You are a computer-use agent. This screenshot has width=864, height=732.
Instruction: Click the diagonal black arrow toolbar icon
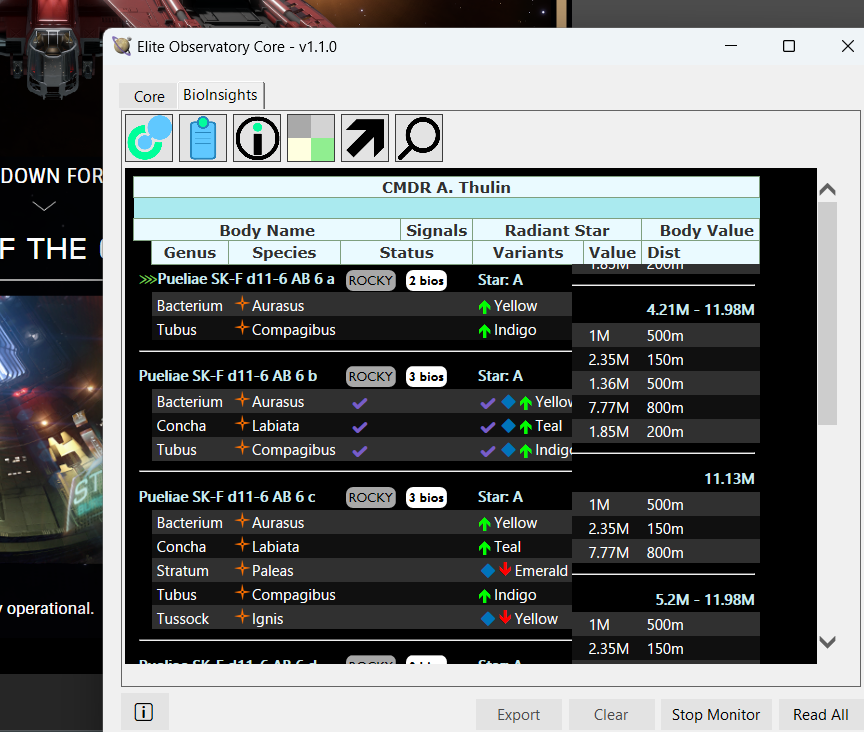[365, 138]
